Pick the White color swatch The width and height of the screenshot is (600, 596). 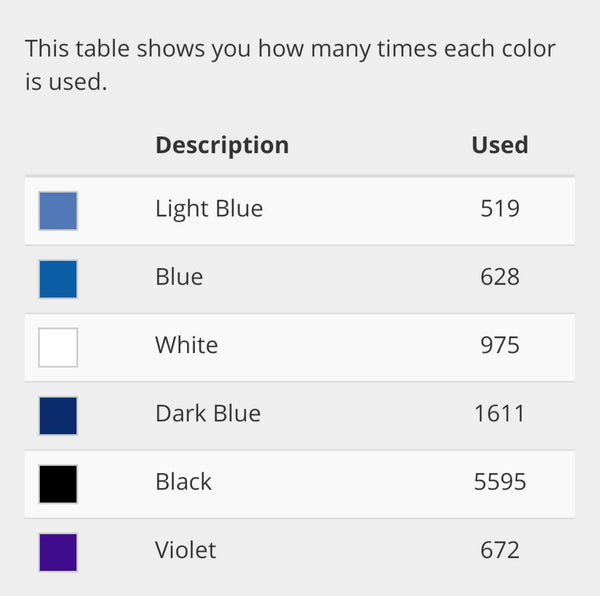(x=58, y=347)
